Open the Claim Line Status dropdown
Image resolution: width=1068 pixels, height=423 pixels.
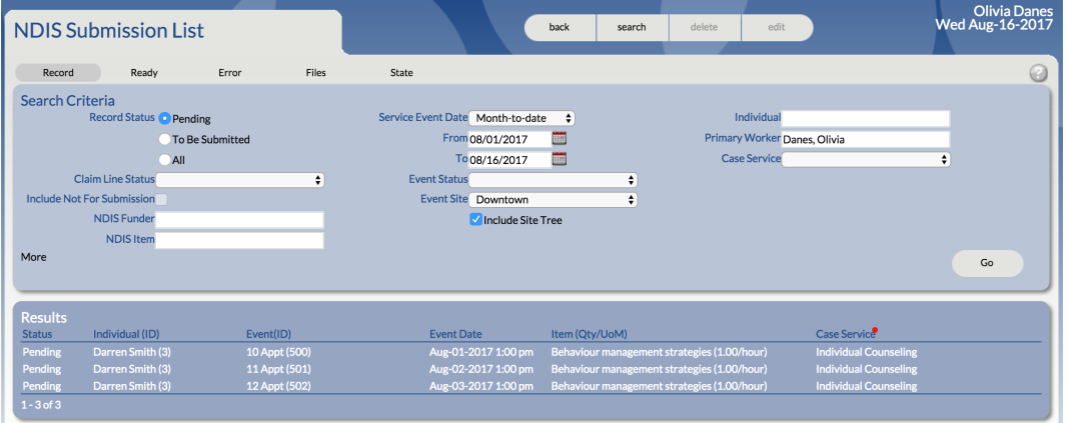pos(240,180)
